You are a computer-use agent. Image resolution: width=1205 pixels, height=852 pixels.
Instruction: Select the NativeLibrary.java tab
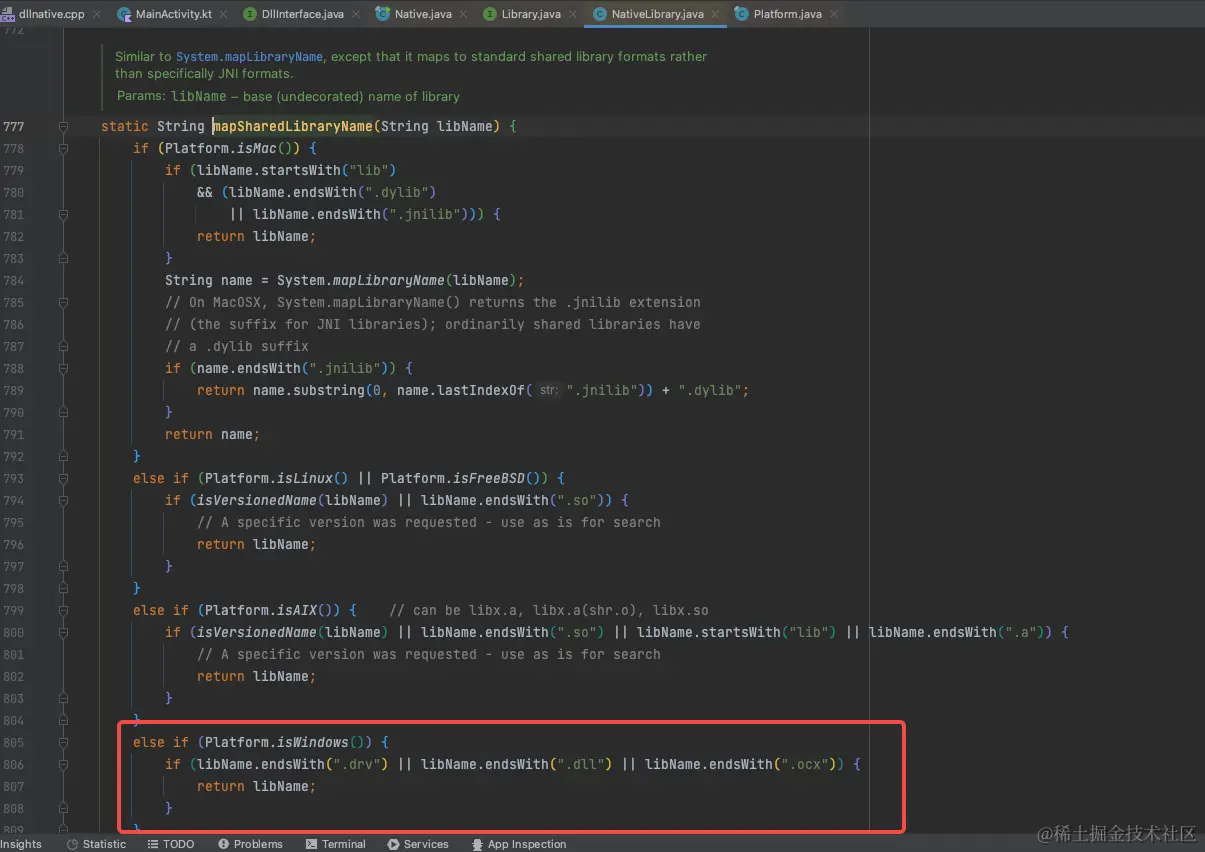click(x=656, y=14)
